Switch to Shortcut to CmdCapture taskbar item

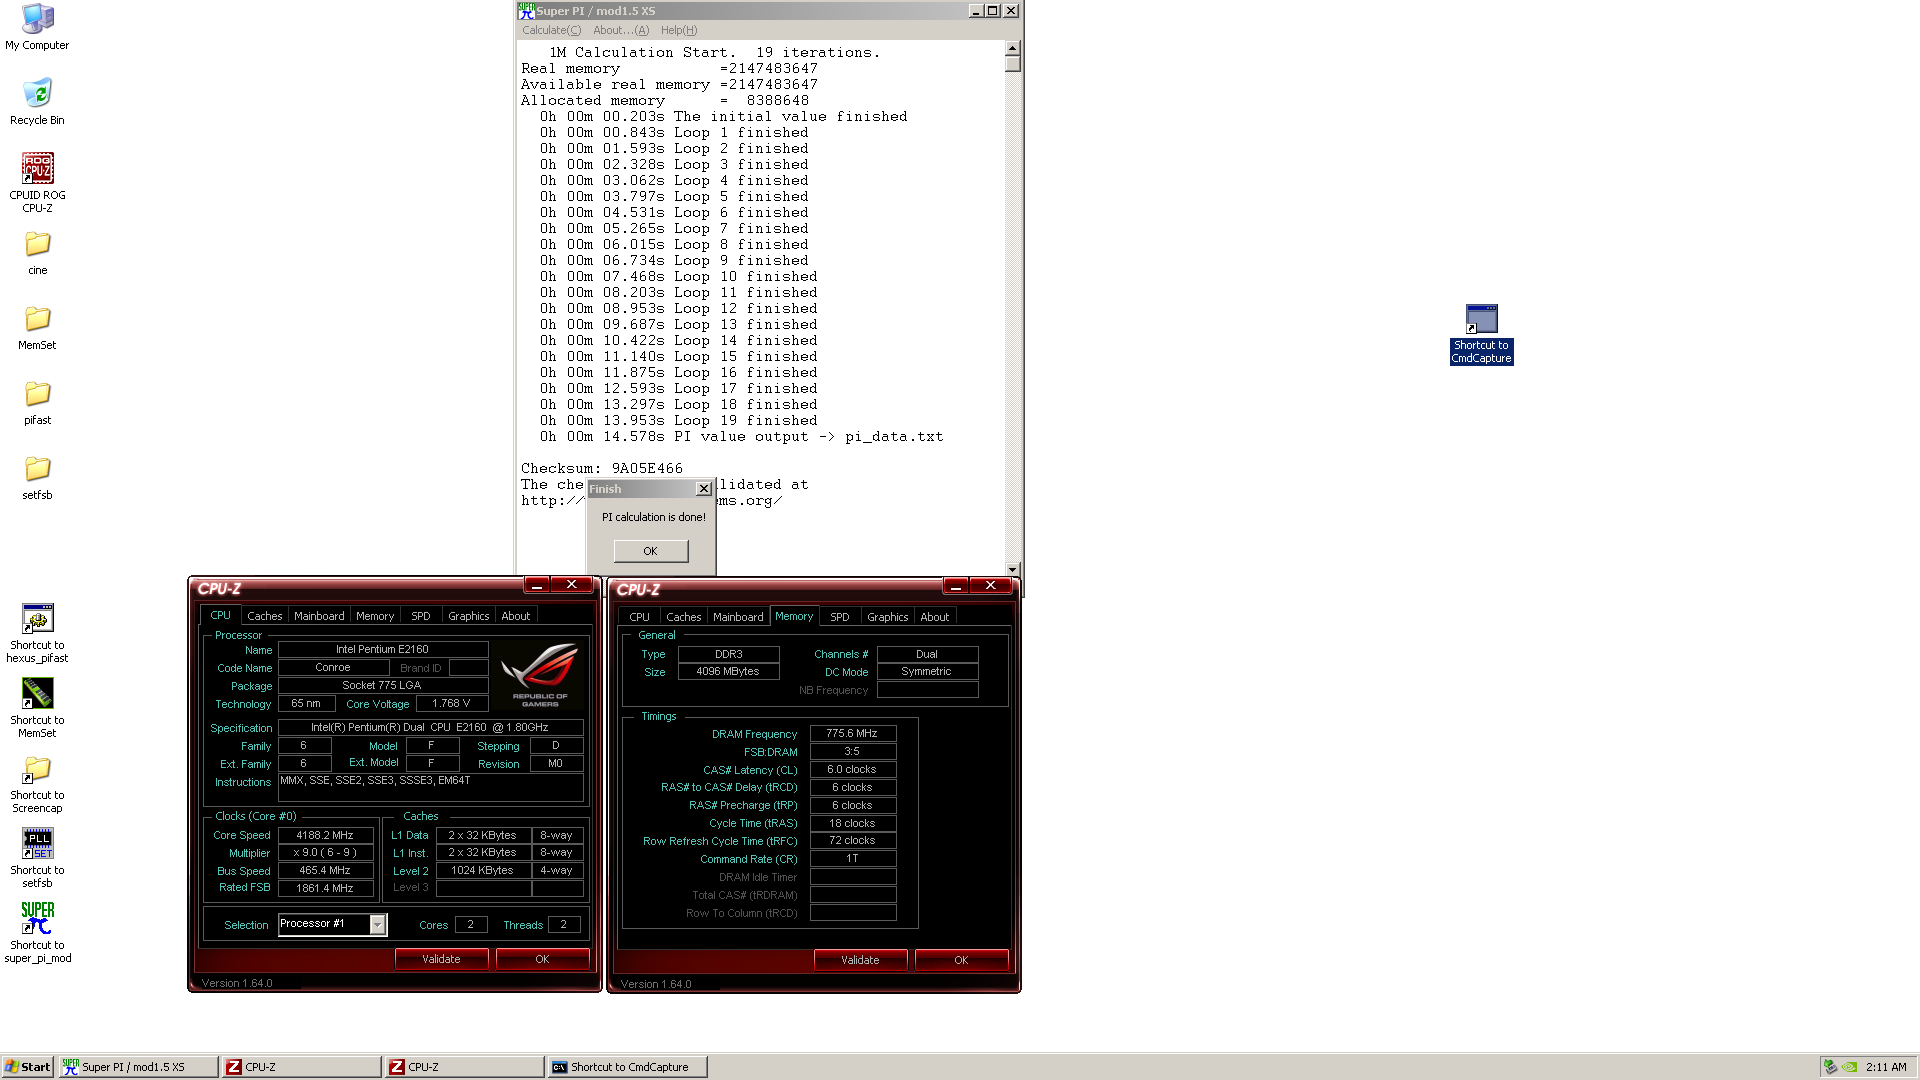[628, 1067]
